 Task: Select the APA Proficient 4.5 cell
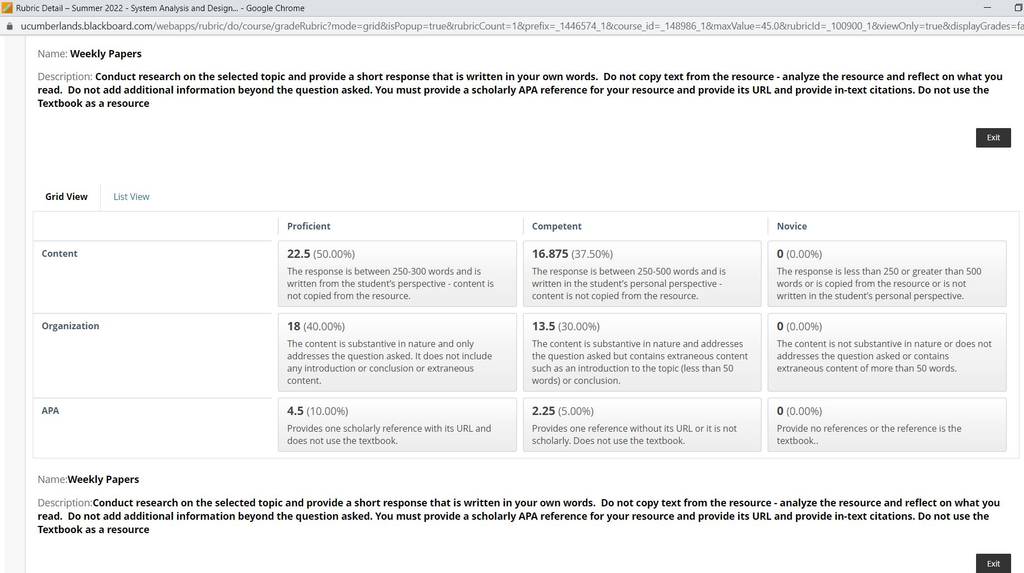tap(397, 425)
